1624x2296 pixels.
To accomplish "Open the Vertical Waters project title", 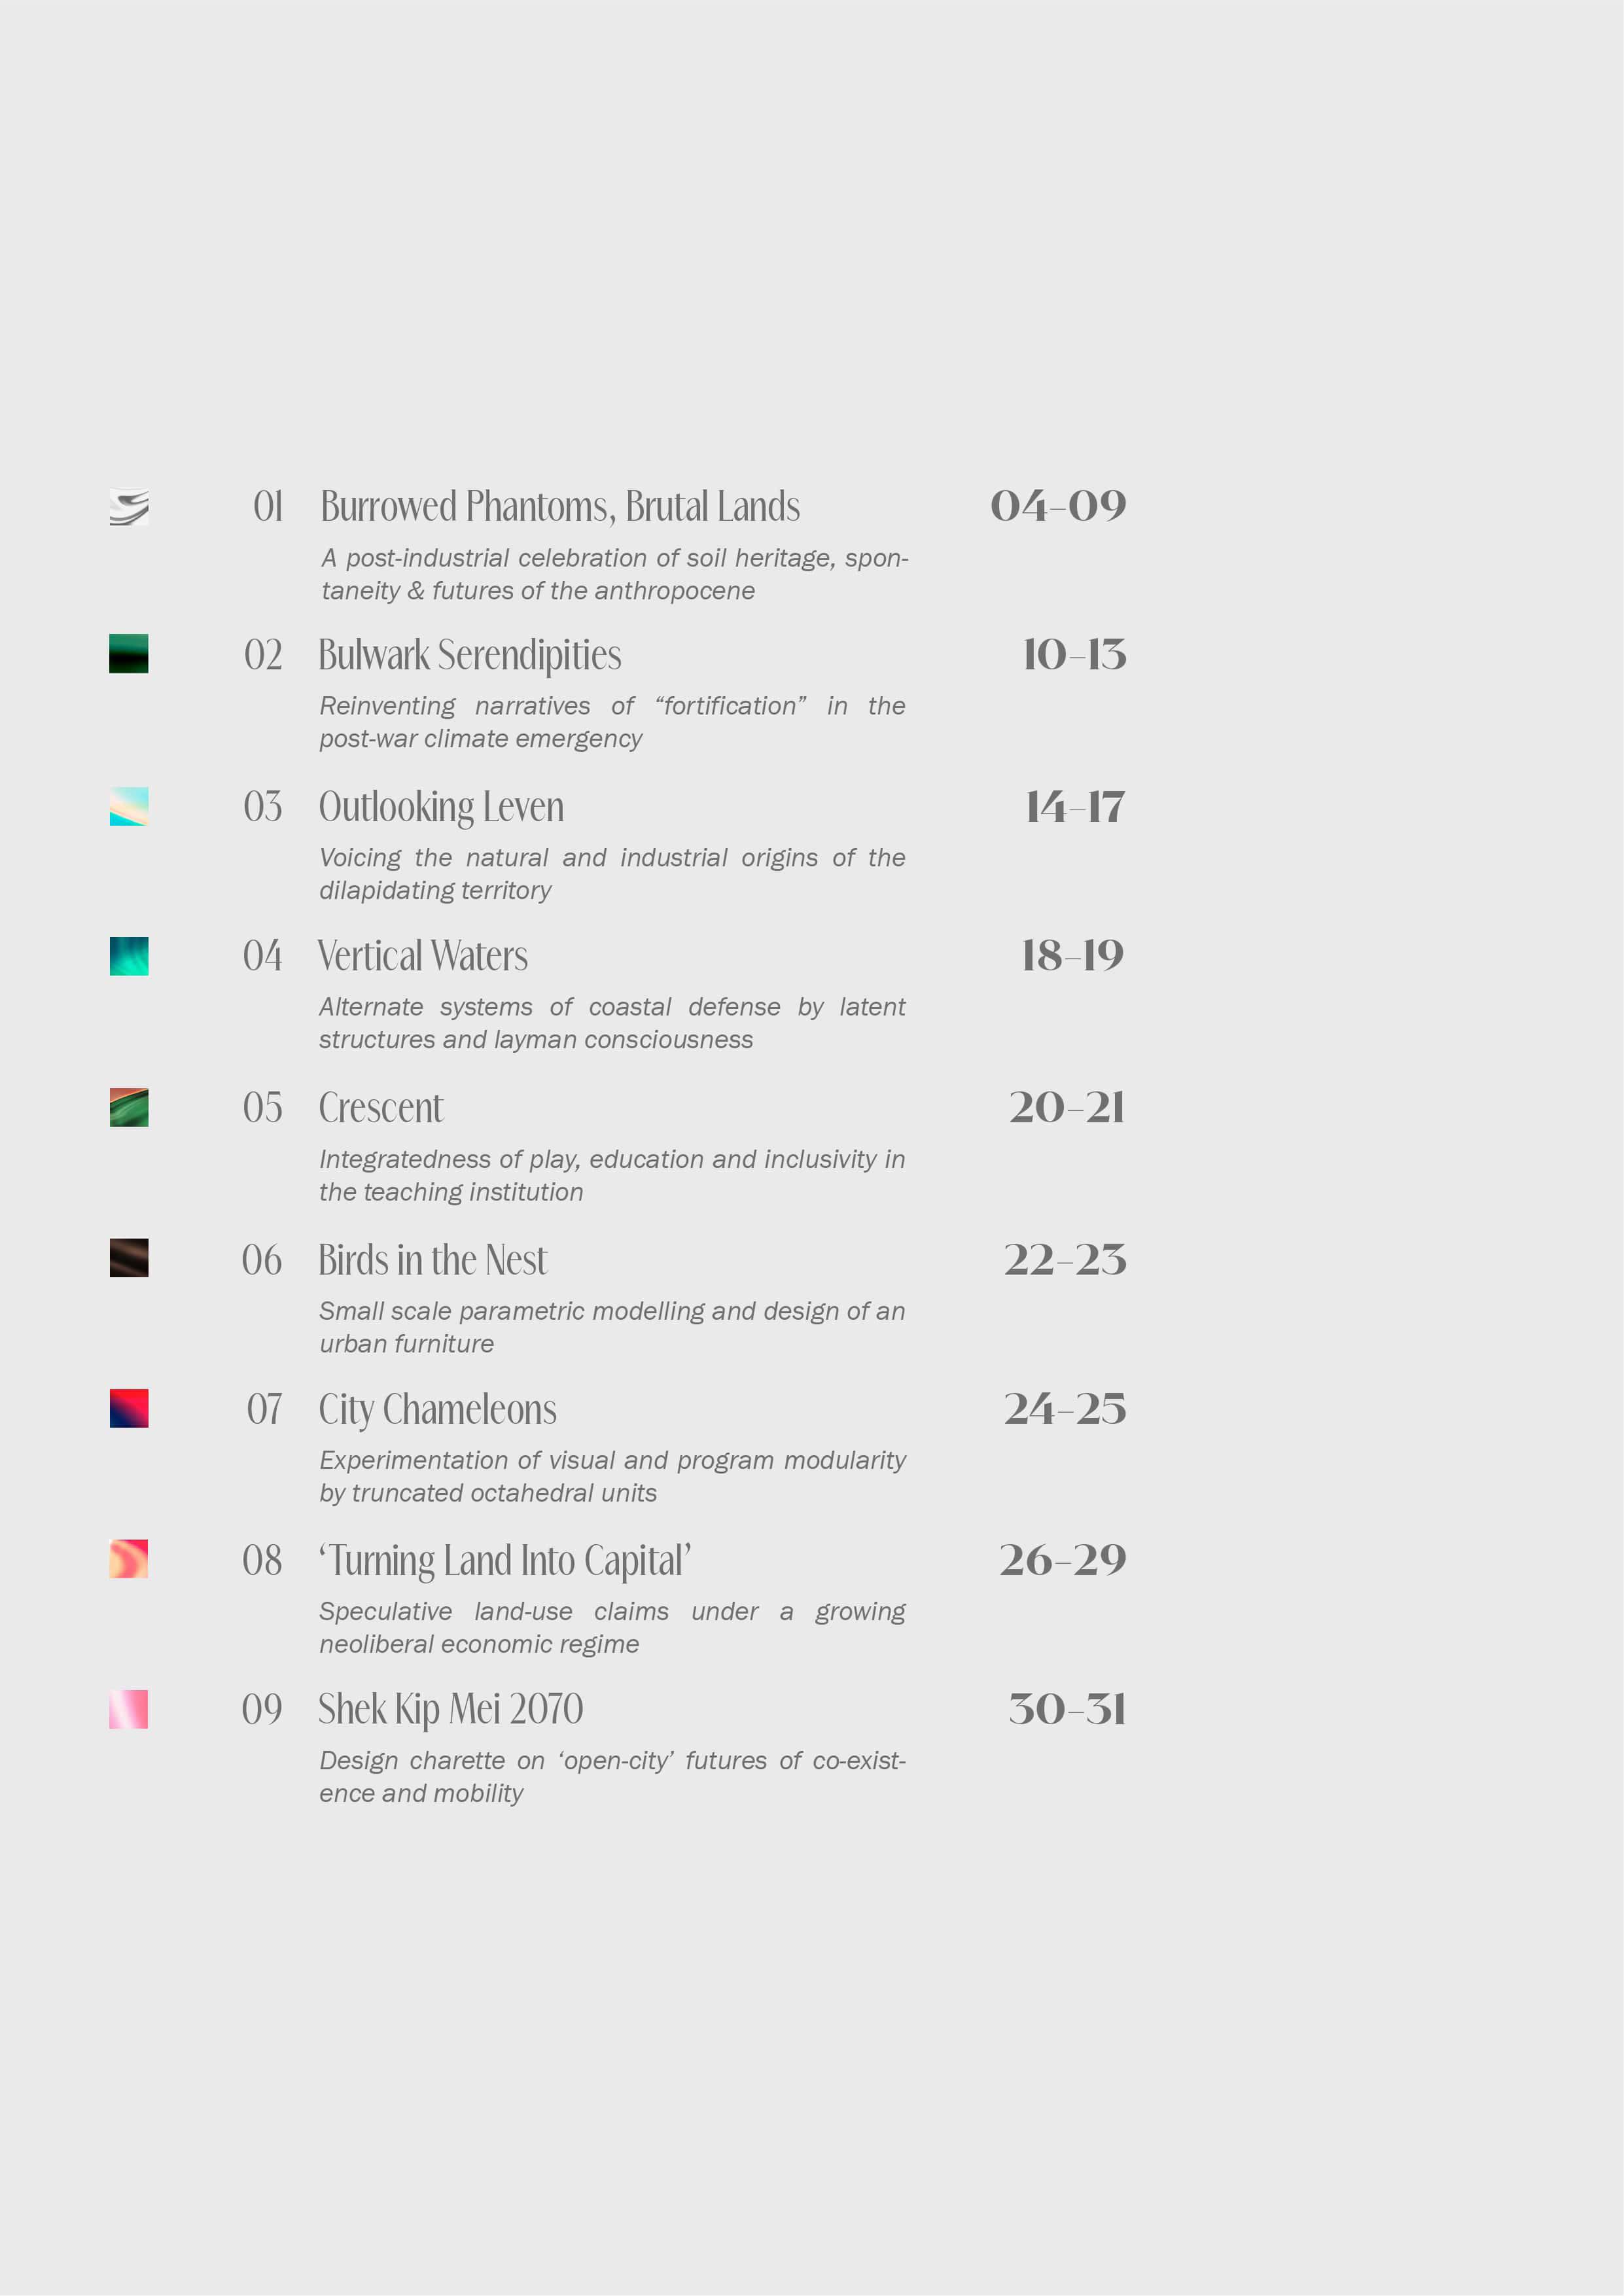I will [423, 956].
